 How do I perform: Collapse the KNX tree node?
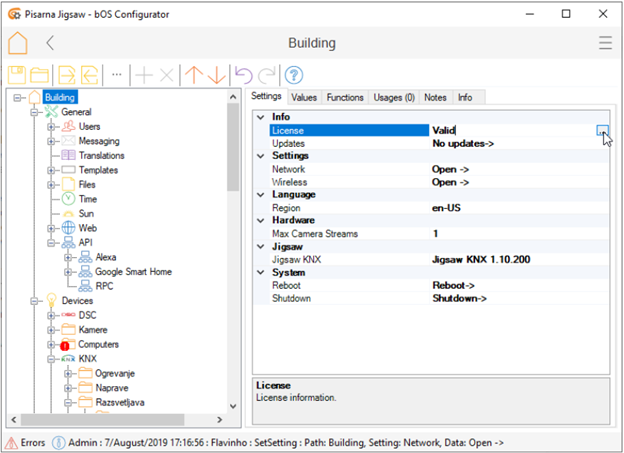coord(52,358)
